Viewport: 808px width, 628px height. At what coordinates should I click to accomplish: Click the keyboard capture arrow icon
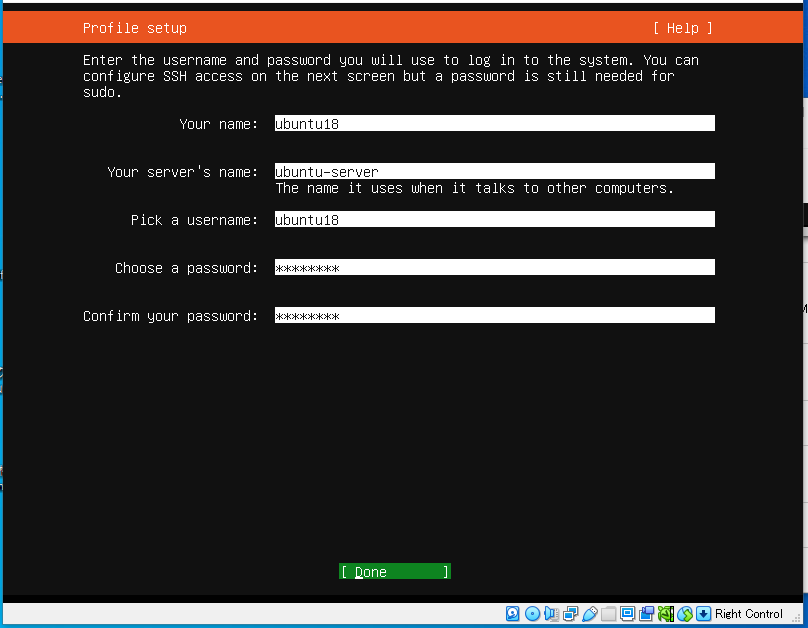pos(703,614)
